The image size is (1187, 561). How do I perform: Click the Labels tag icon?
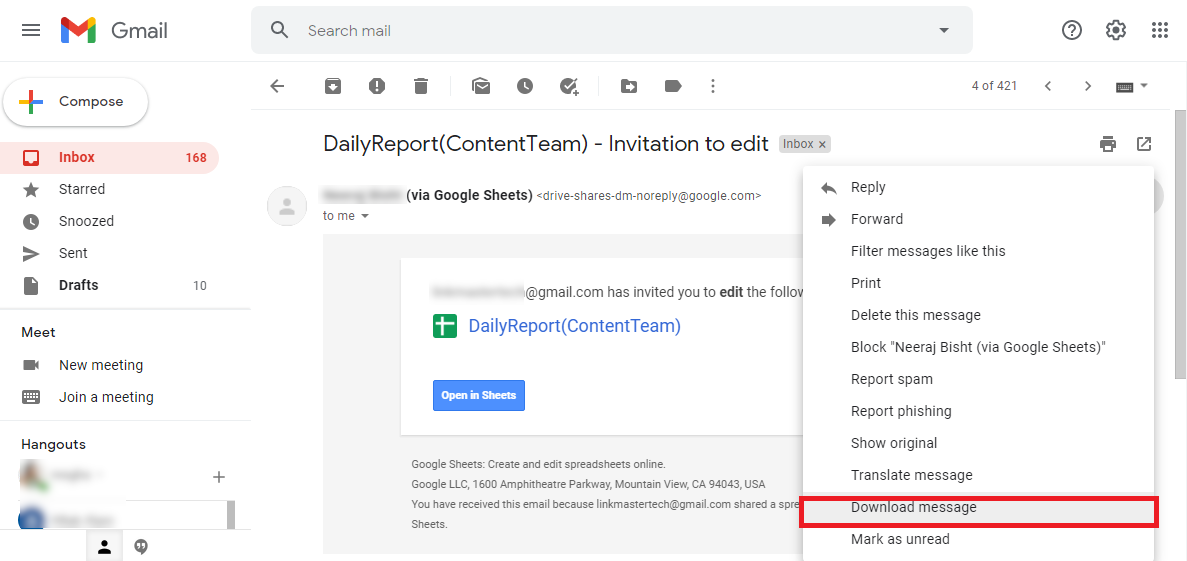point(673,86)
